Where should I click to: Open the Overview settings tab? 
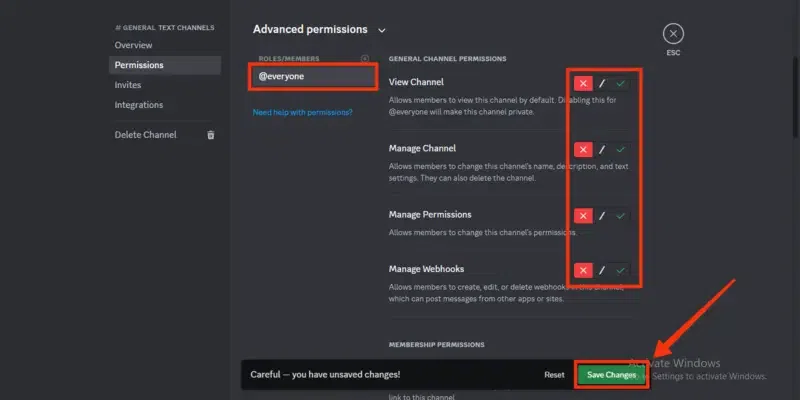coord(134,46)
